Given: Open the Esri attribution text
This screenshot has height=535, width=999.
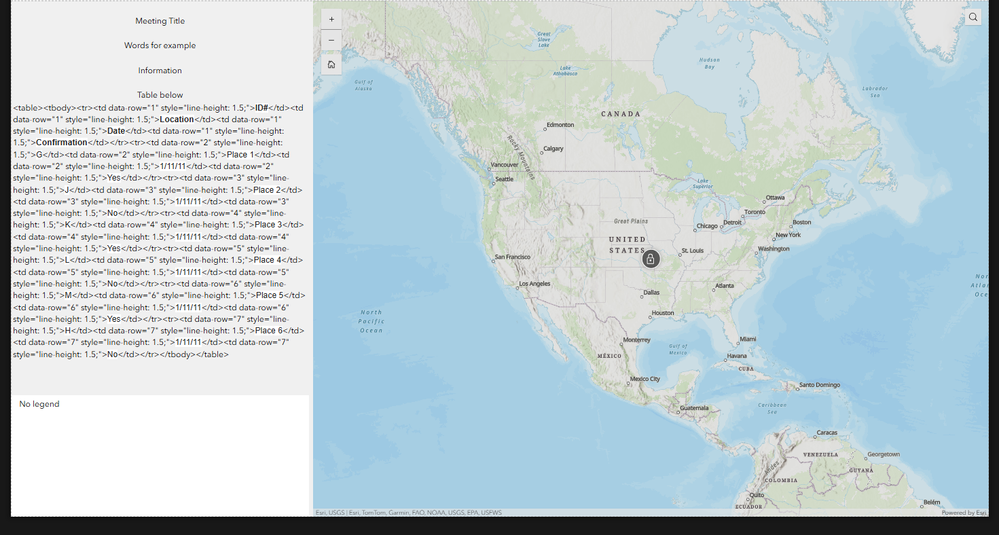Looking at the screenshot, I should click(x=408, y=512).
